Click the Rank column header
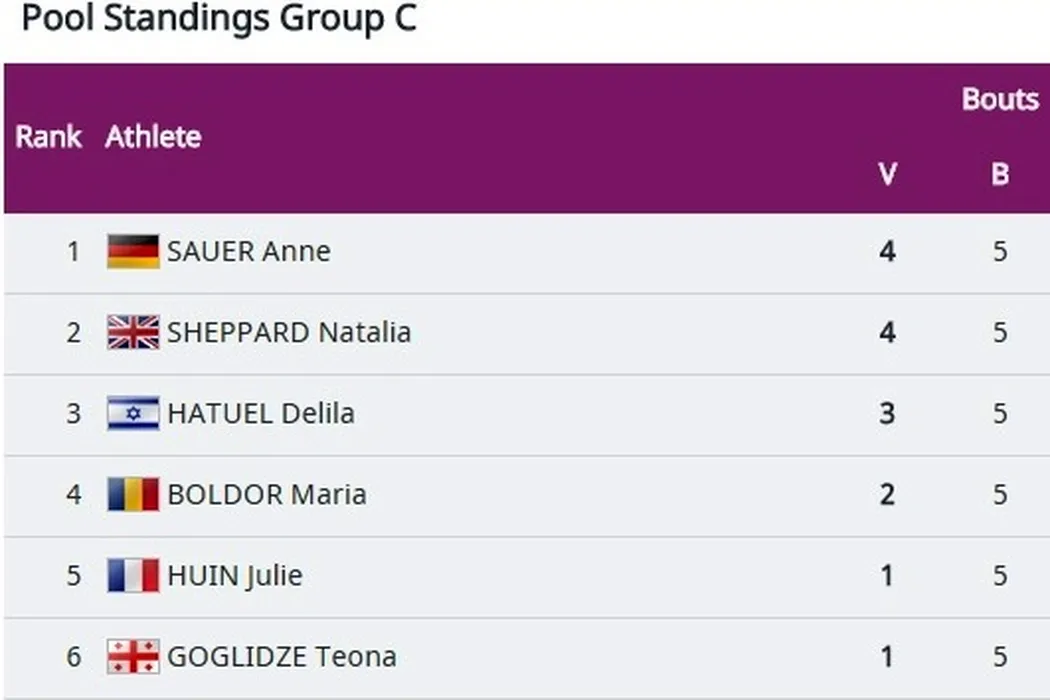This screenshot has height=700, width=1050. tap(48, 137)
